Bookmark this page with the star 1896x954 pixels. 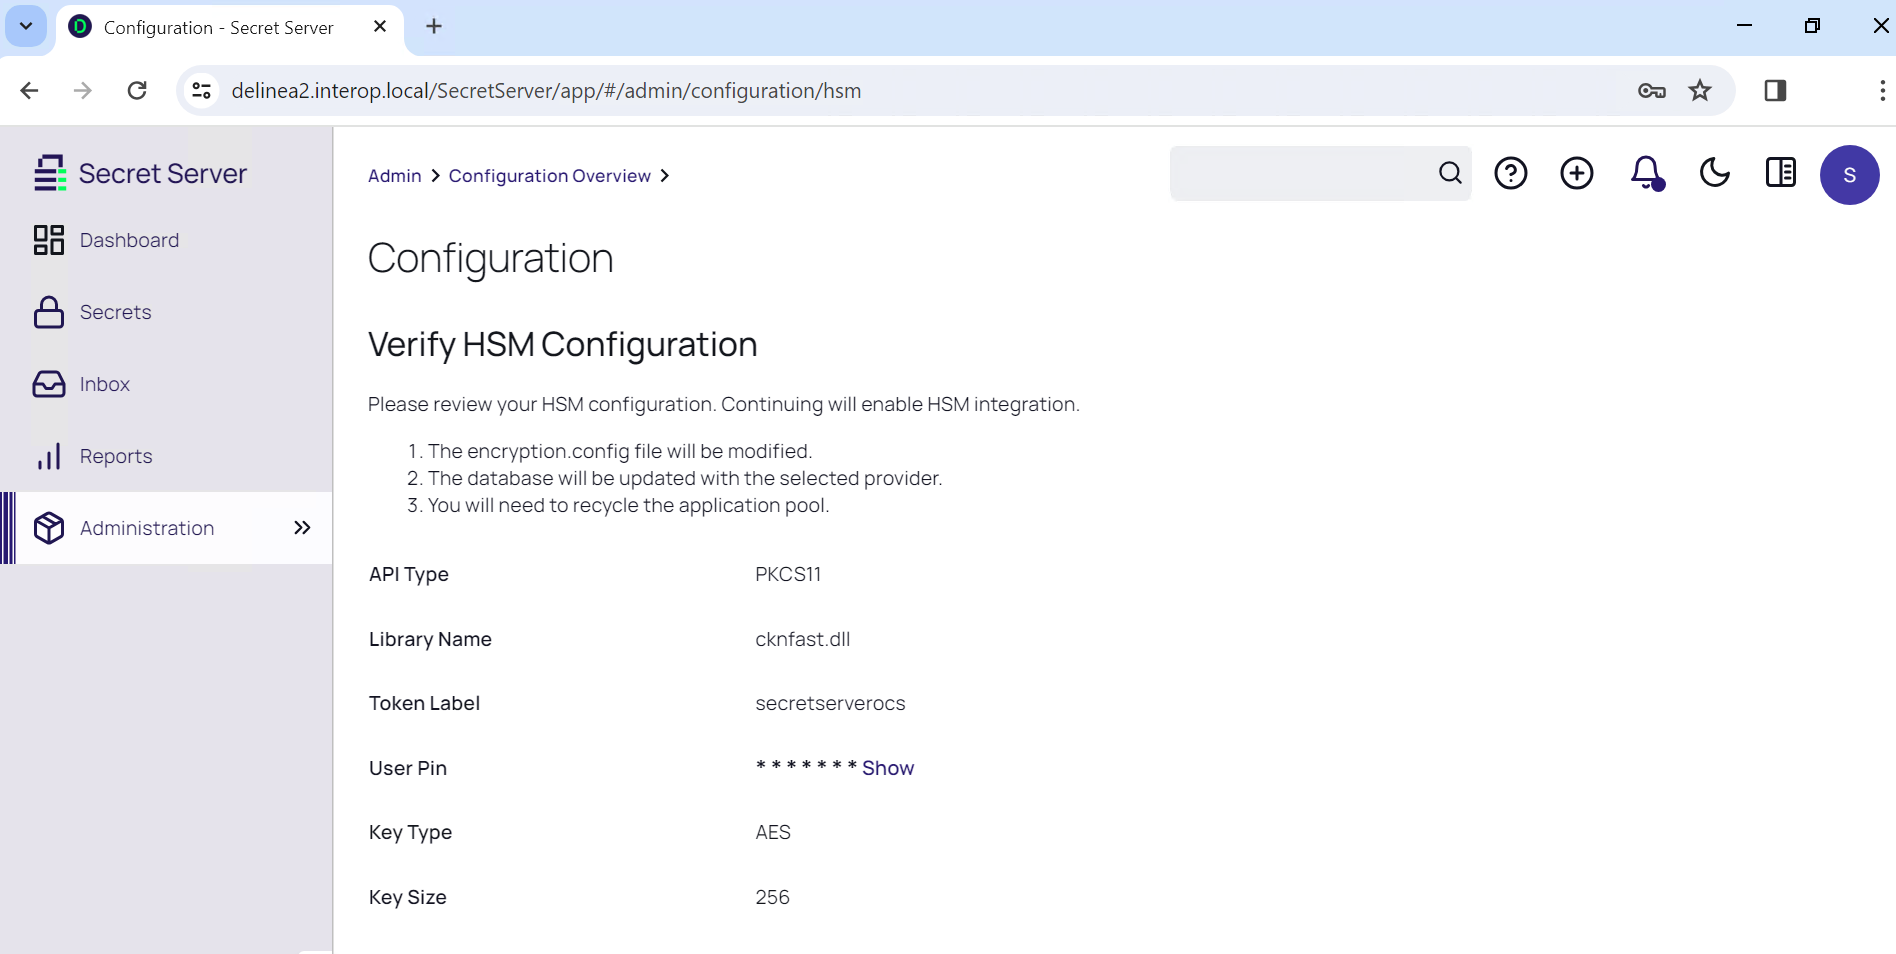(1700, 91)
